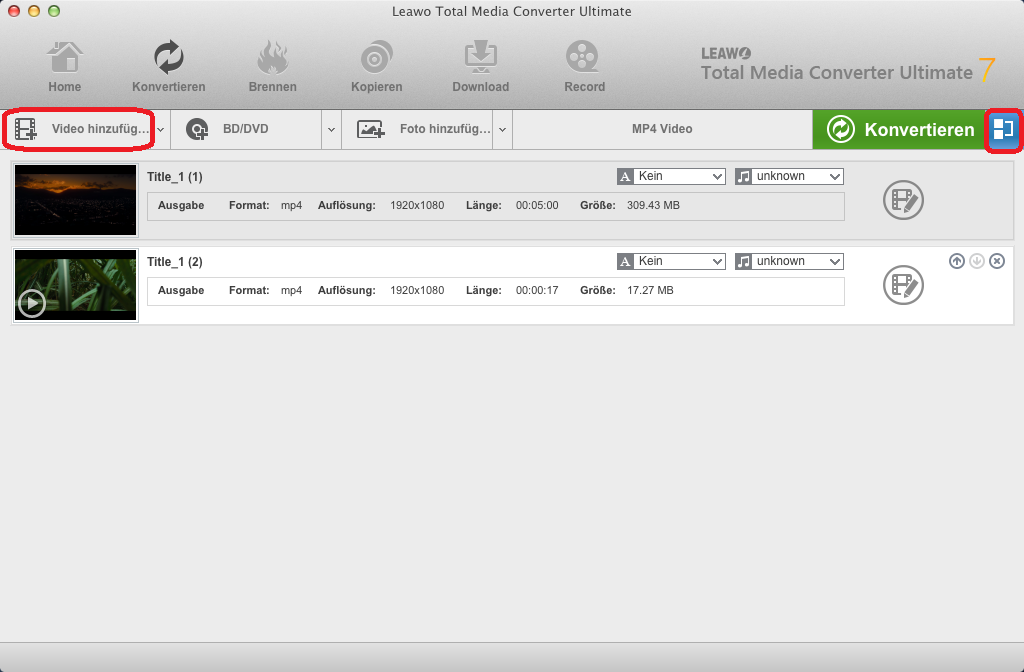Screen dimensions: 1024x672
Task: Click the blue merge files icon
Action: tap(1002, 129)
